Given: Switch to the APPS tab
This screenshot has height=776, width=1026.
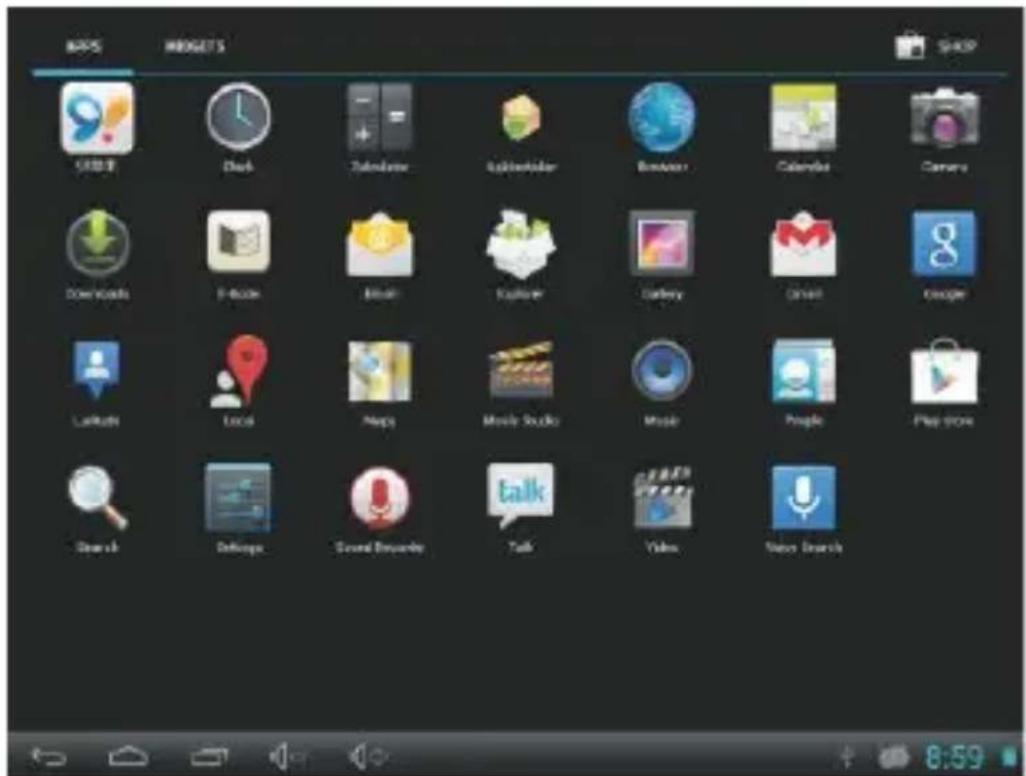Looking at the screenshot, I should tap(83, 46).
